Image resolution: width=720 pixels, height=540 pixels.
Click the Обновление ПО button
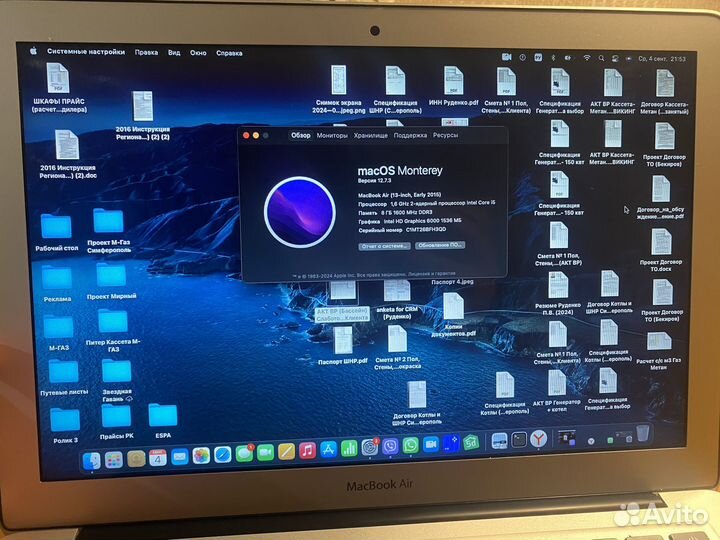pos(440,245)
